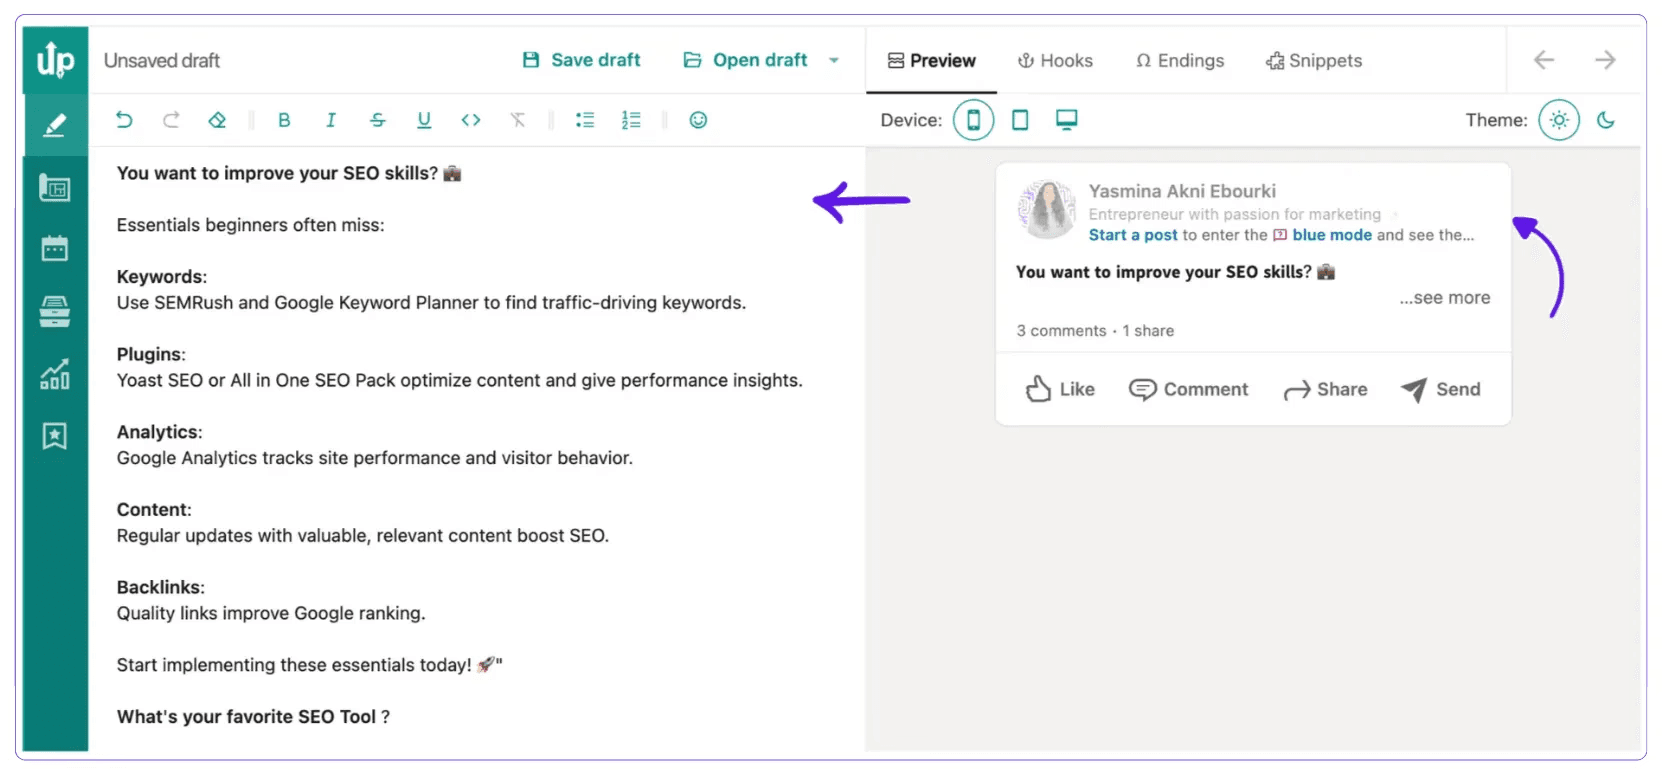This screenshot has height=776, width=1662.
Task: Open the starred bookmark sidebar icon
Action: [55, 436]
